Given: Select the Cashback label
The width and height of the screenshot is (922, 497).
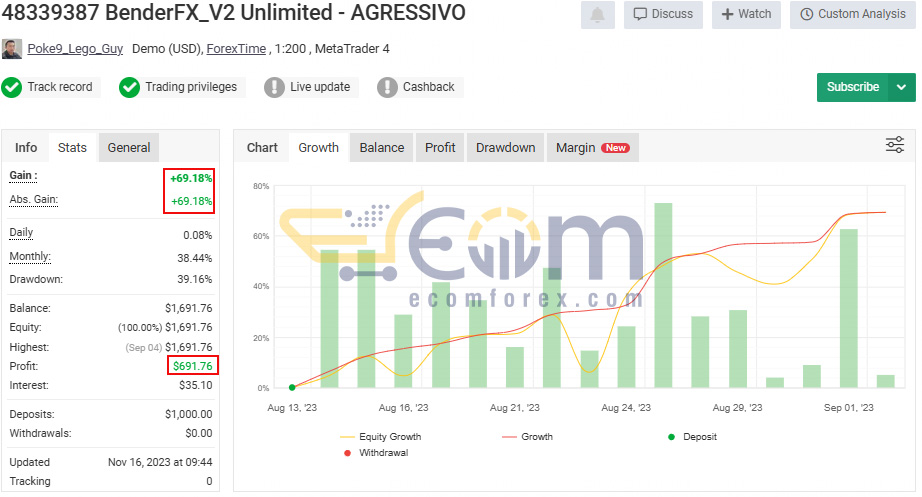Looking at the screenshot, I should pos(429,87).
